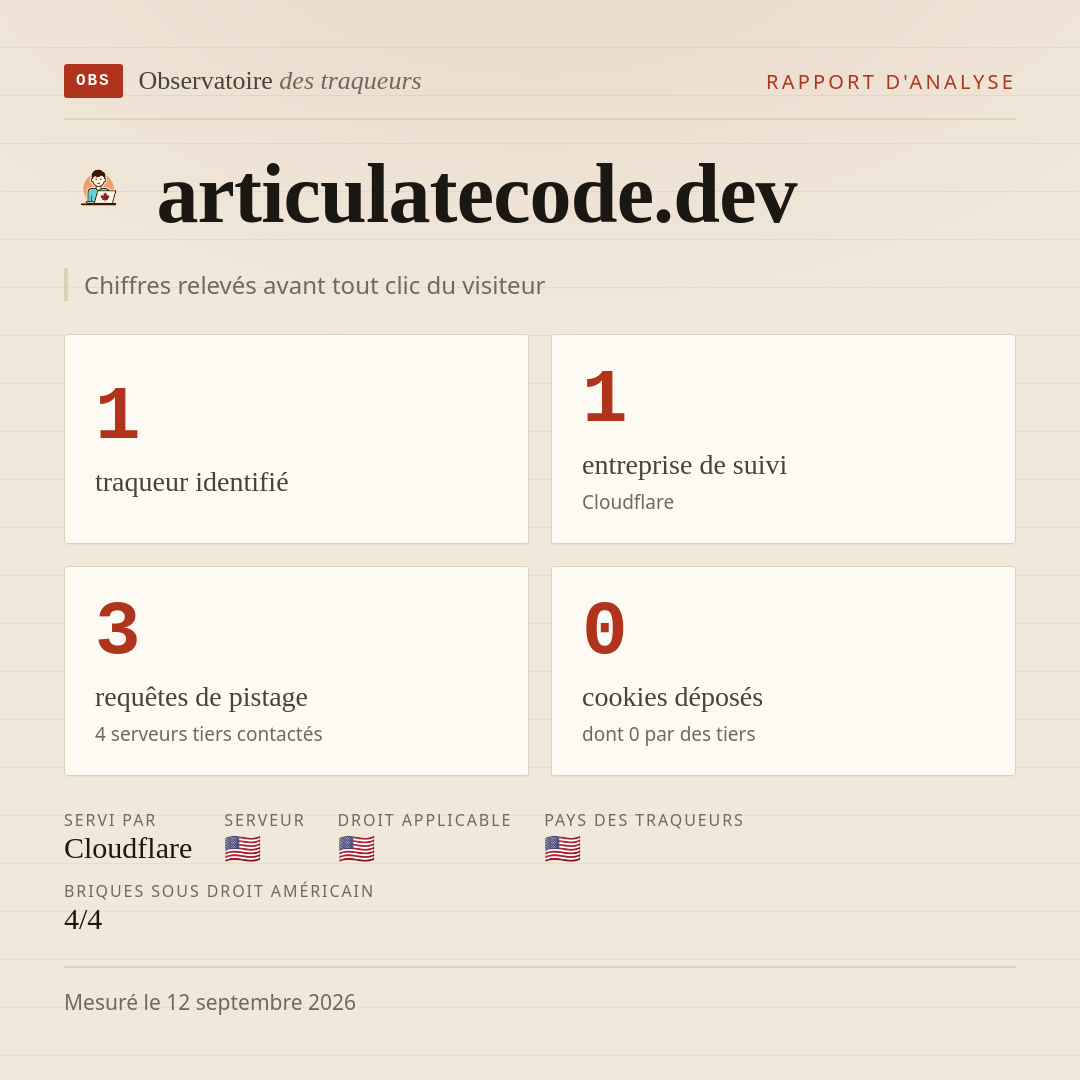This screenshot has width=1080, height=1080.
Task: Click 'dont 0 par des tiers' text
Action: pos(669,734)
